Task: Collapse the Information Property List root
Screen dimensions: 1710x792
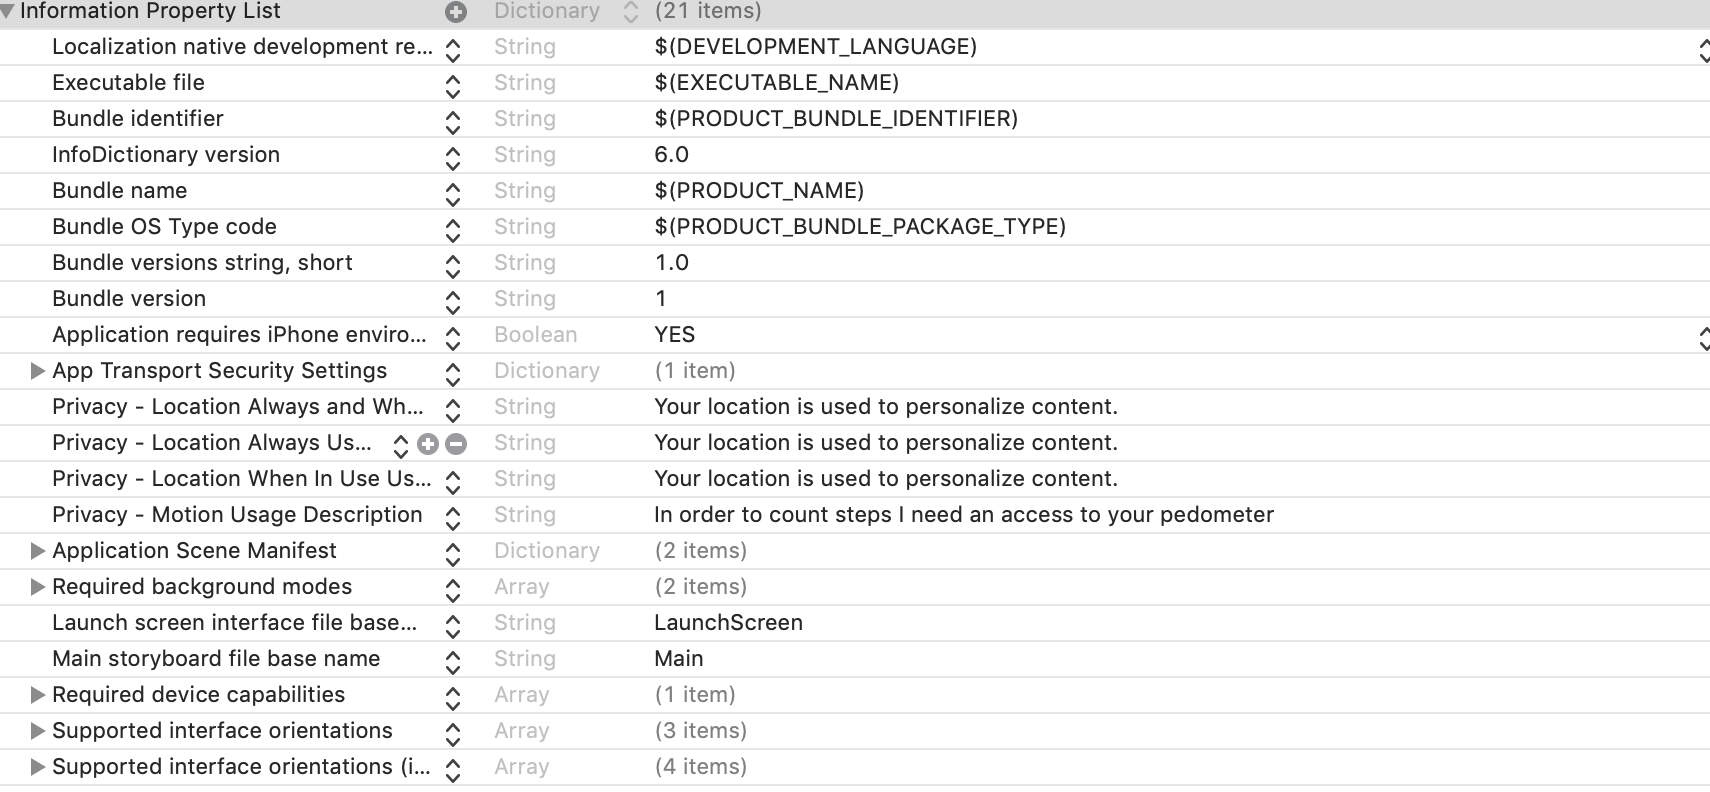Action: [x=8, y=12]
